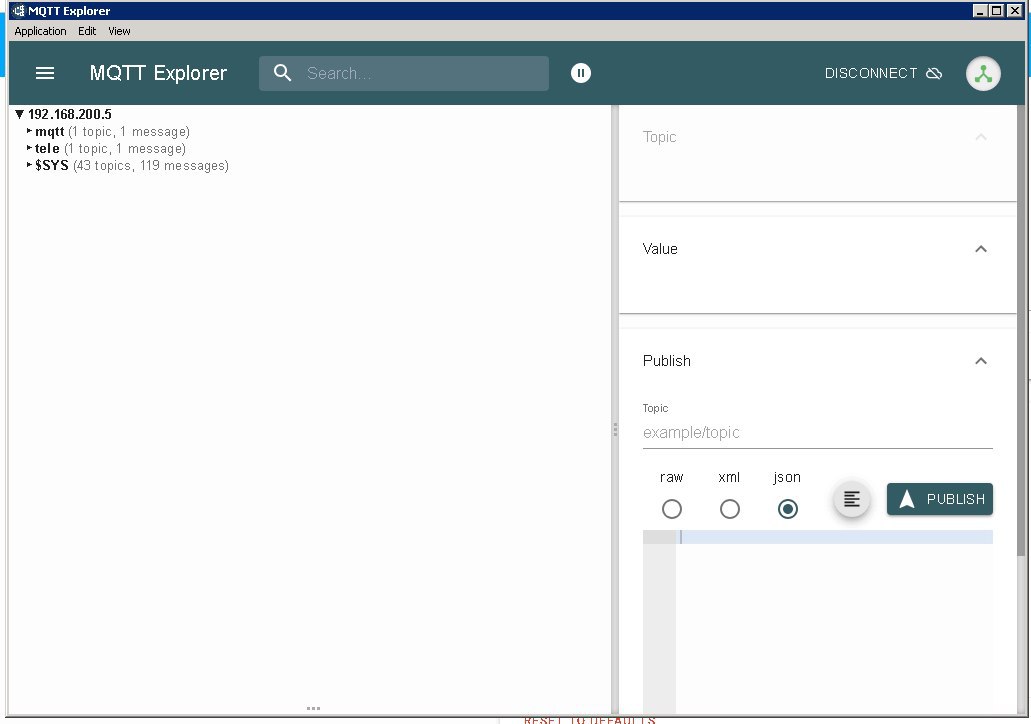Click the Publish panel heading
The height and width of the screenshot is (724, 1031).
click(x=666, y=360)
